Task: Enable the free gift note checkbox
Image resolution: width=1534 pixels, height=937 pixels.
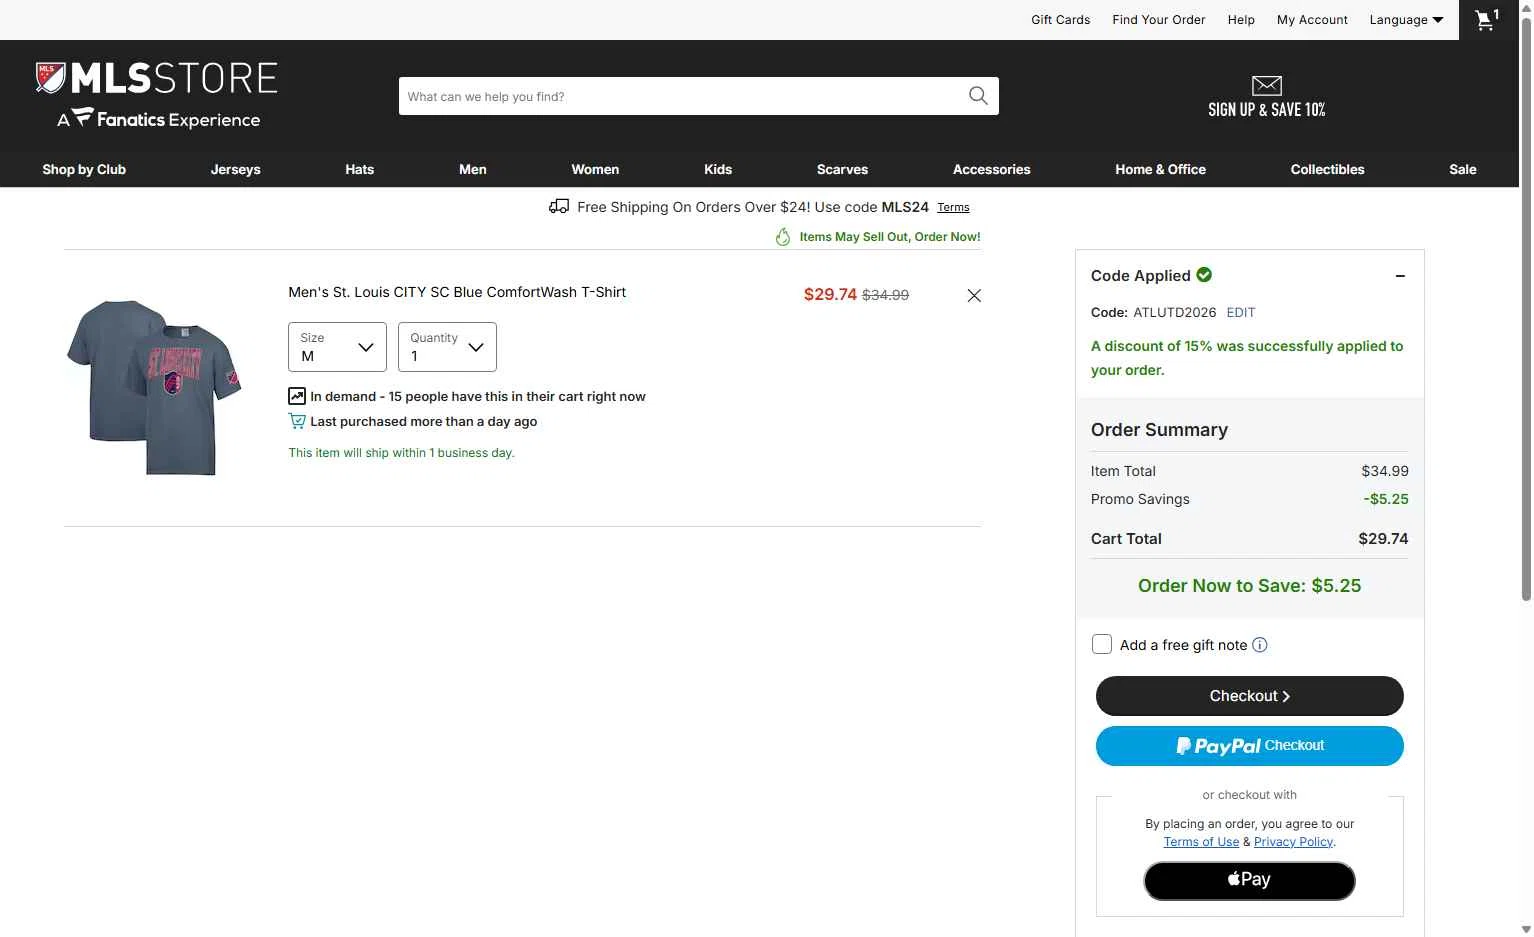Action: coord(1102,644)
